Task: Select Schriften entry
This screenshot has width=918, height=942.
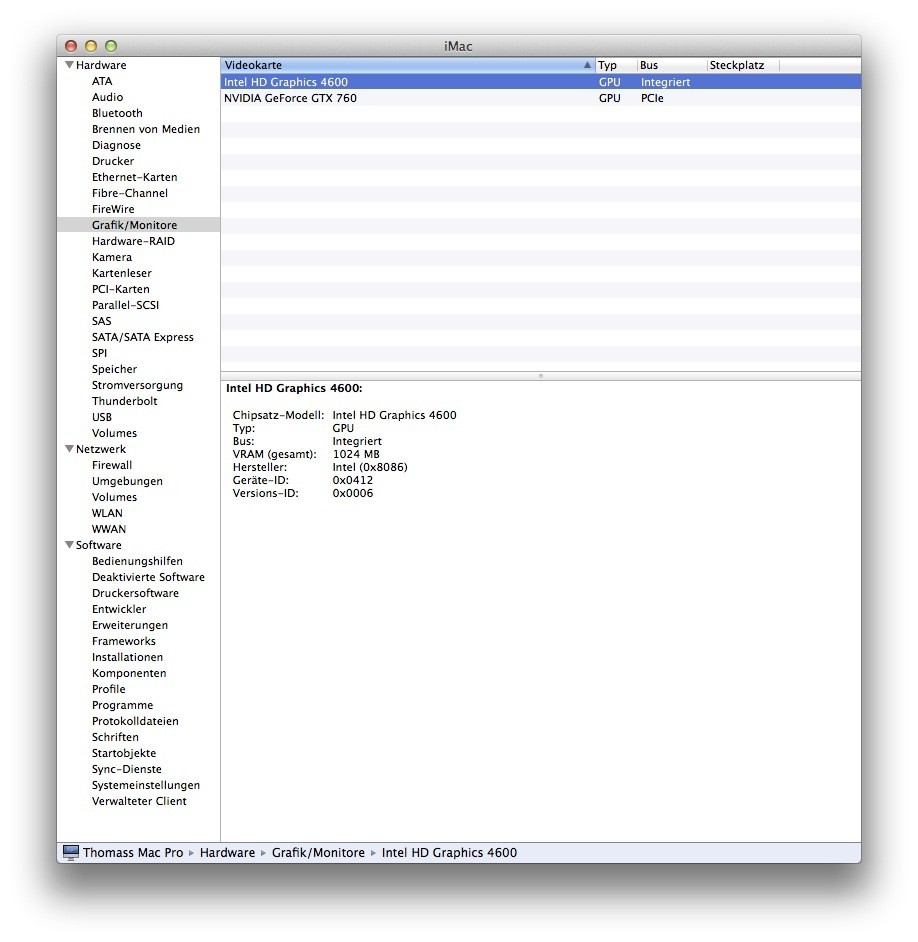Action: click(115, 737)
